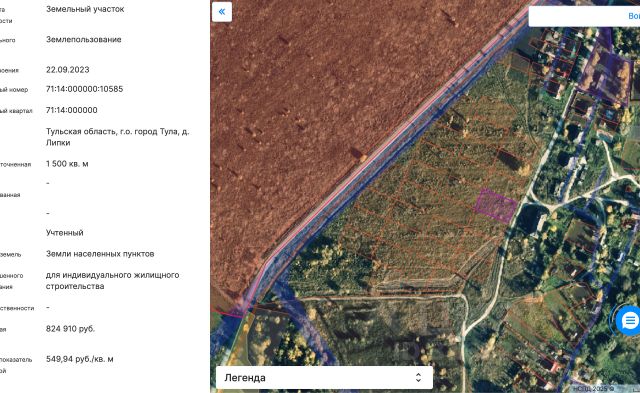640x393 pixels.
Task: Click the white search box at top right
Action: click(x=584, y=16)
